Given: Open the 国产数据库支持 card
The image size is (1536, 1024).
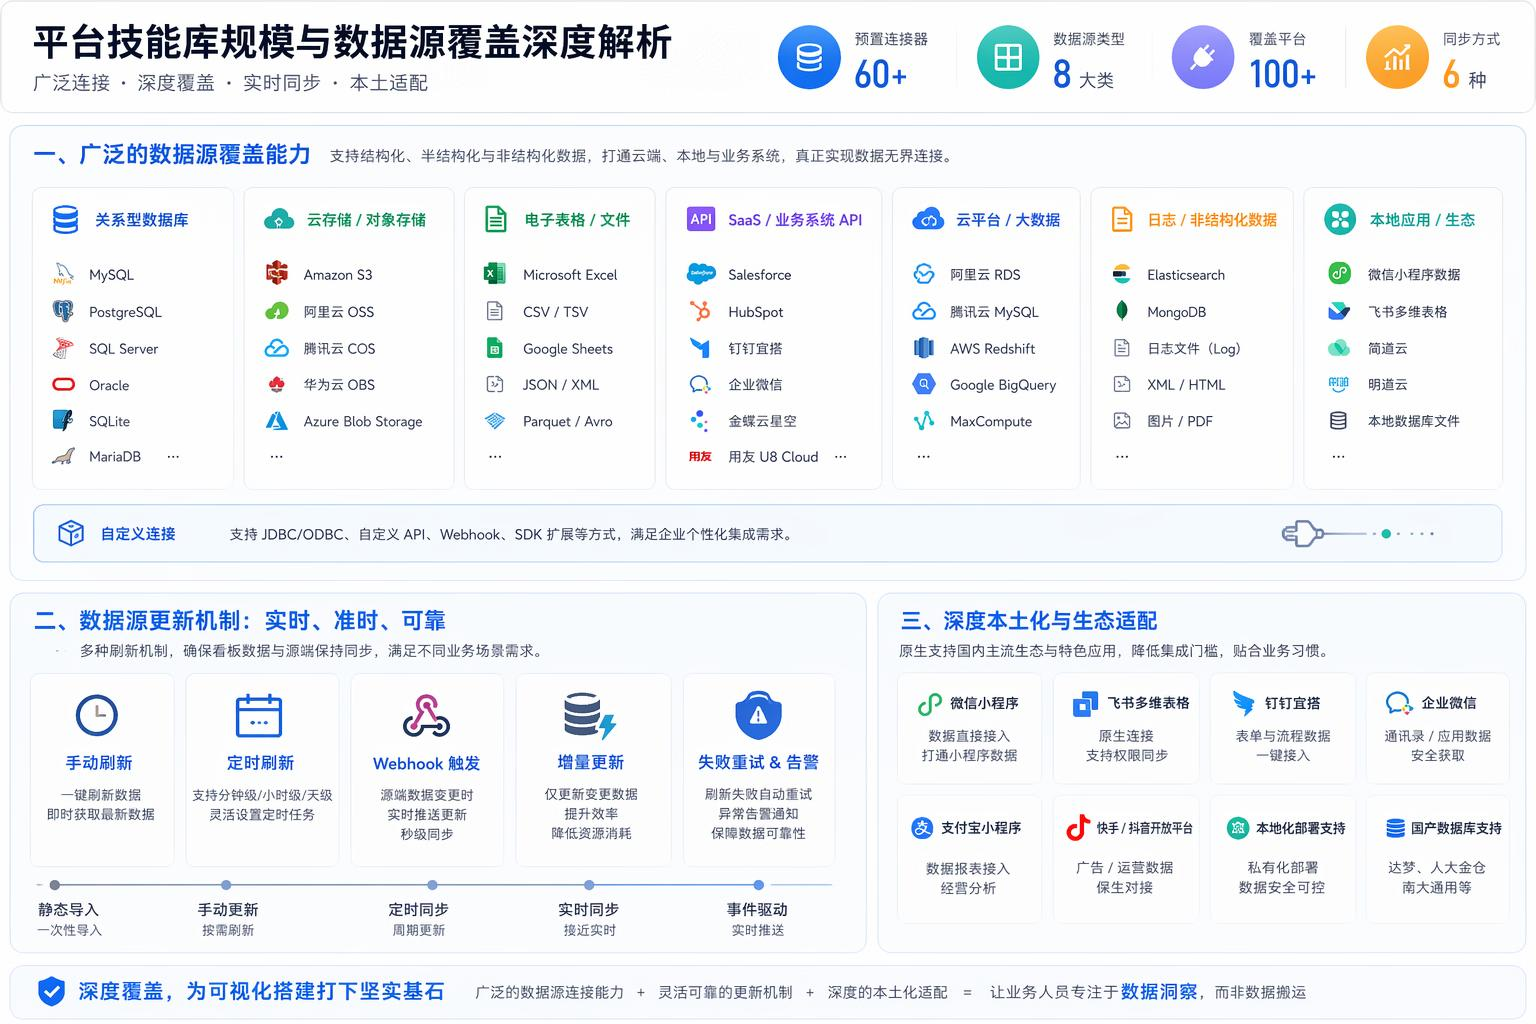Looking at the screenshot, I should 1437,858.
